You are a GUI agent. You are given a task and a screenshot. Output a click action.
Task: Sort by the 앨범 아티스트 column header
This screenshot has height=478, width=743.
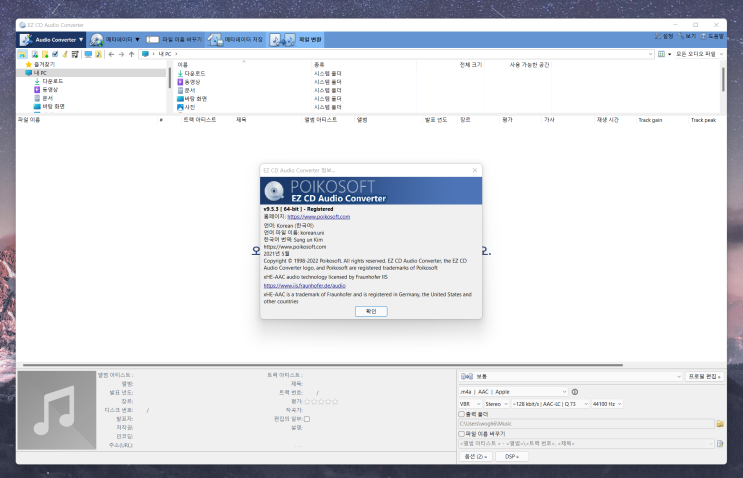pyautogui.click(x=320, y=120)
